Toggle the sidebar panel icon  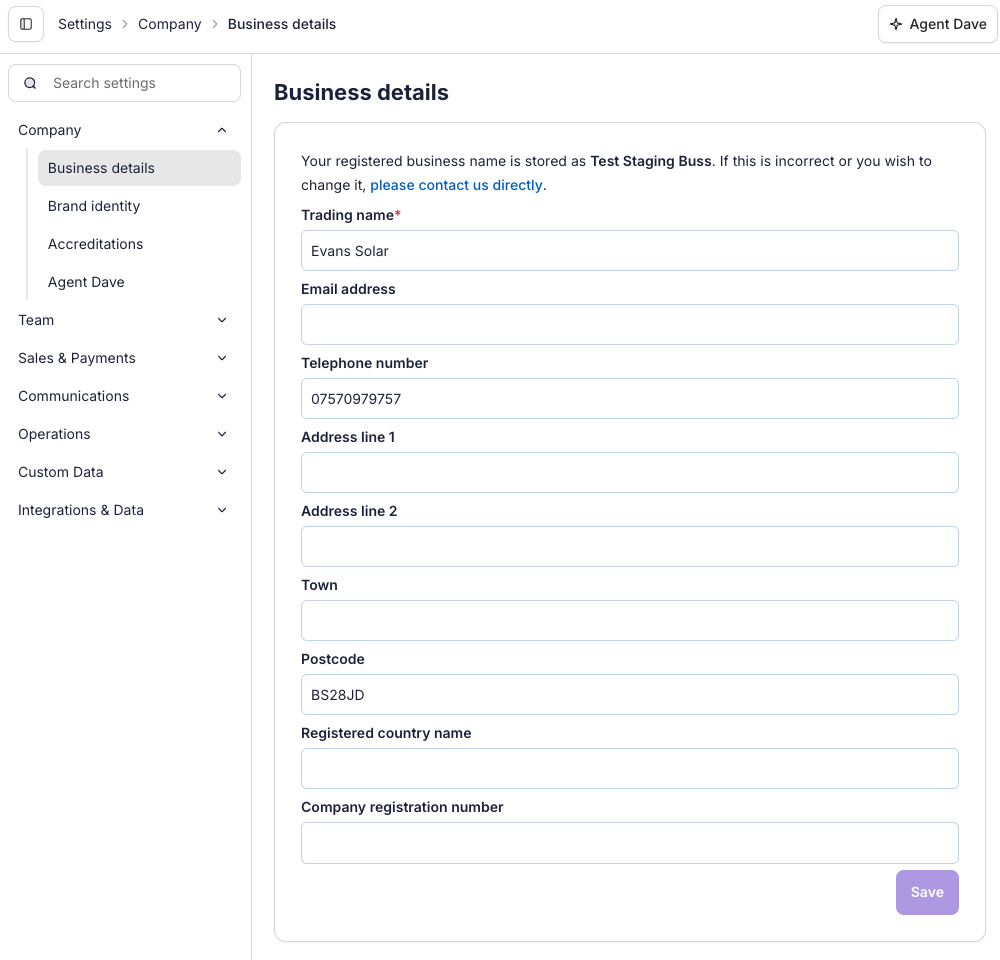26,24
